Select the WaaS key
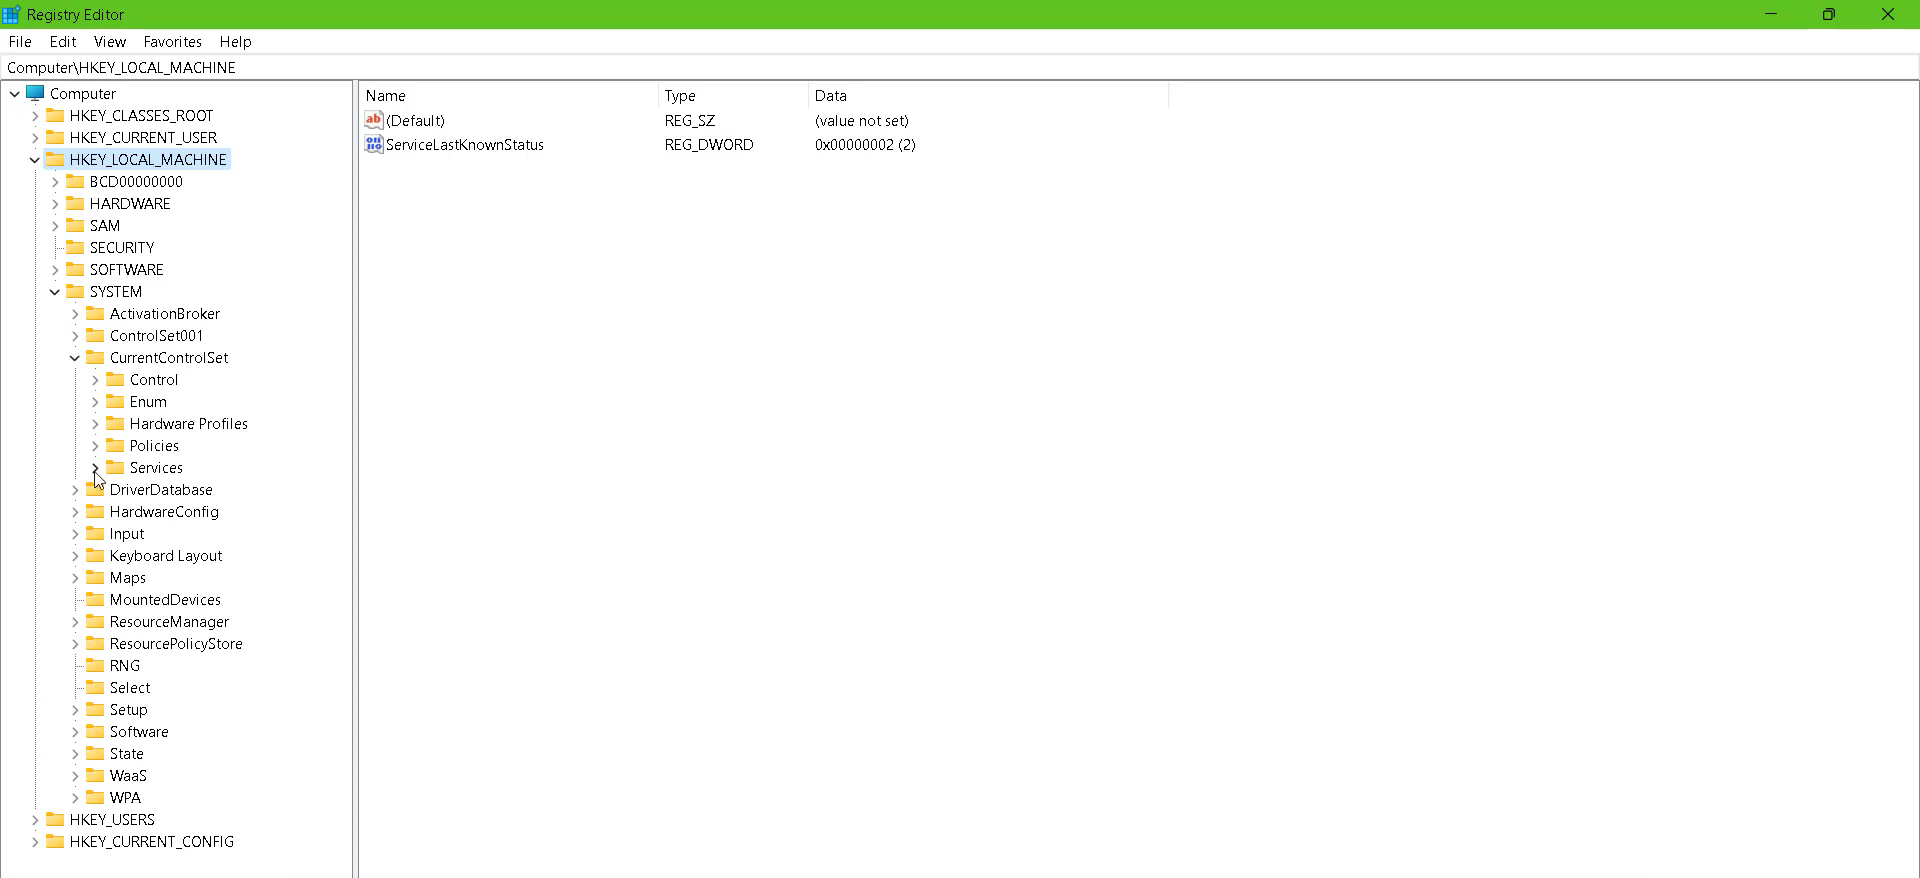The height and width of the screenshot is (878, 1920). point(128,776)
